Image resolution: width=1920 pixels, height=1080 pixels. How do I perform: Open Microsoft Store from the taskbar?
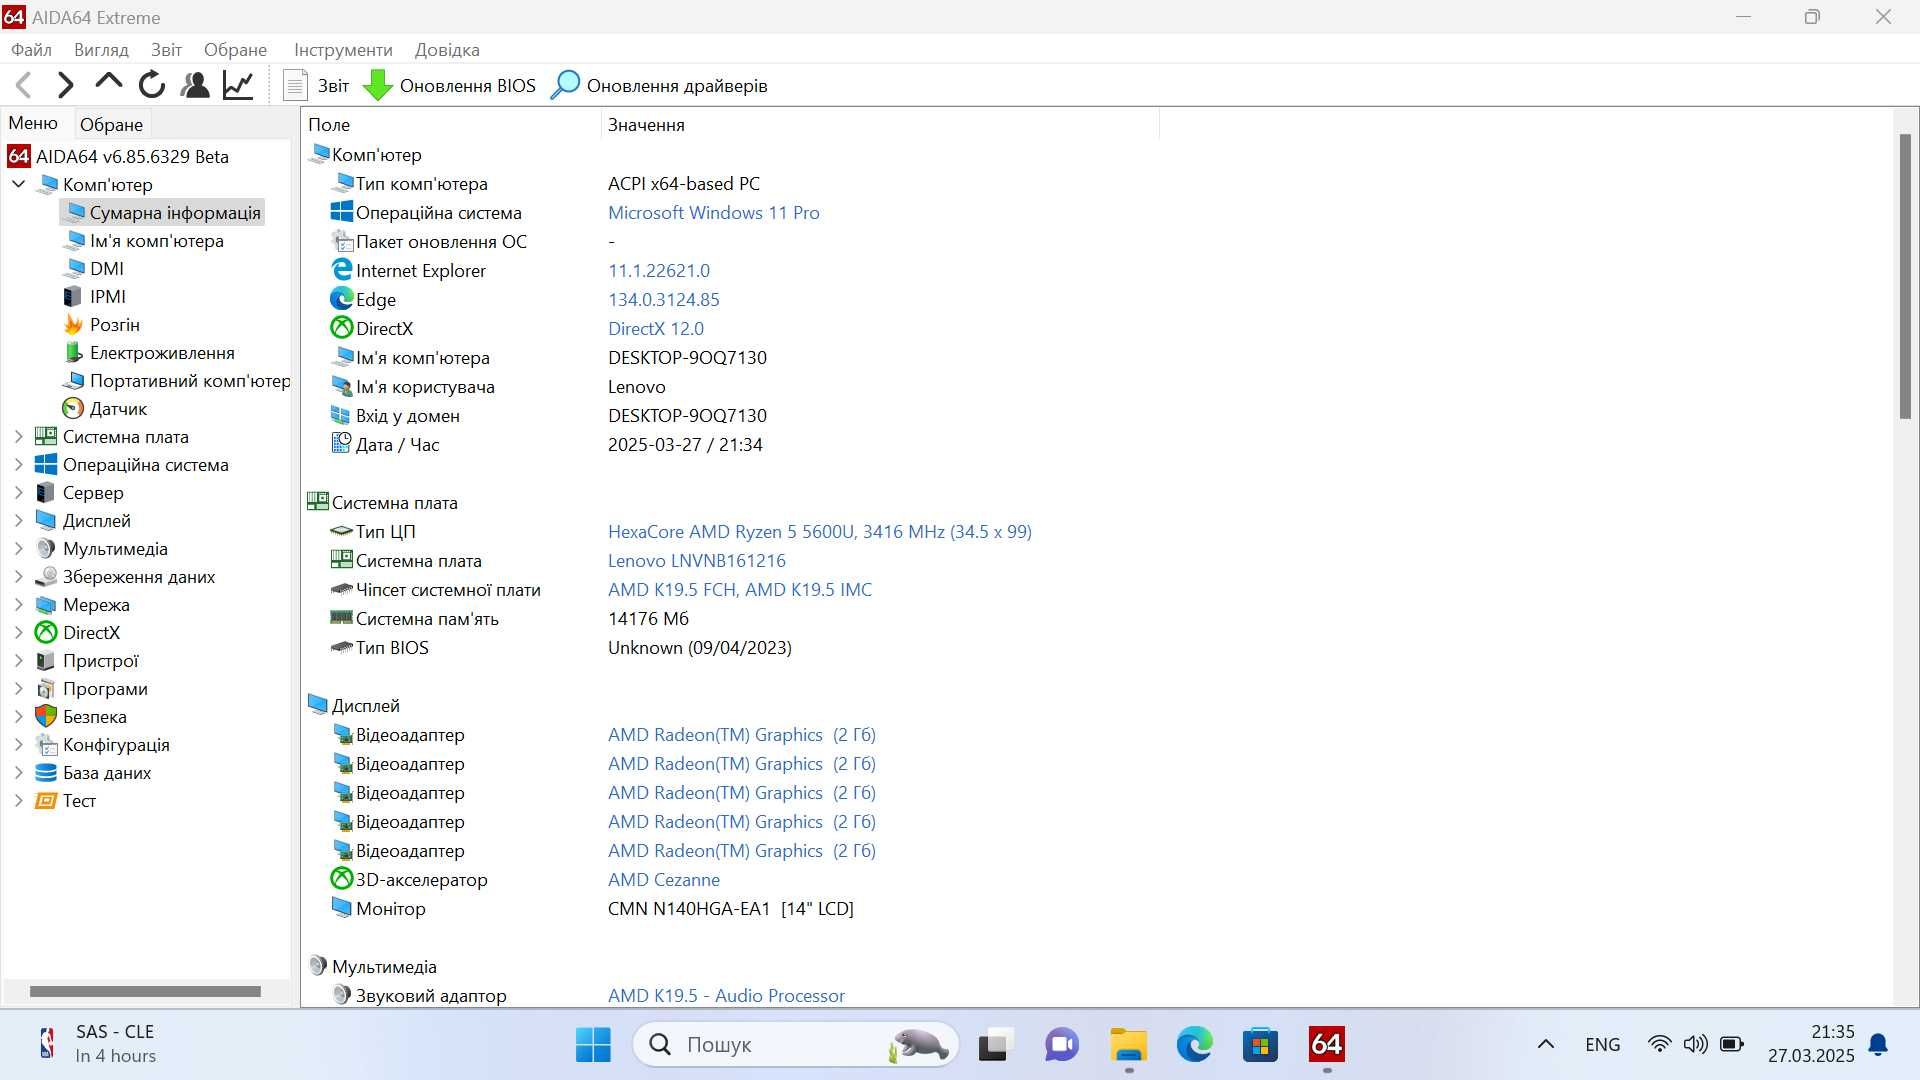(x=1260, y=1045)
